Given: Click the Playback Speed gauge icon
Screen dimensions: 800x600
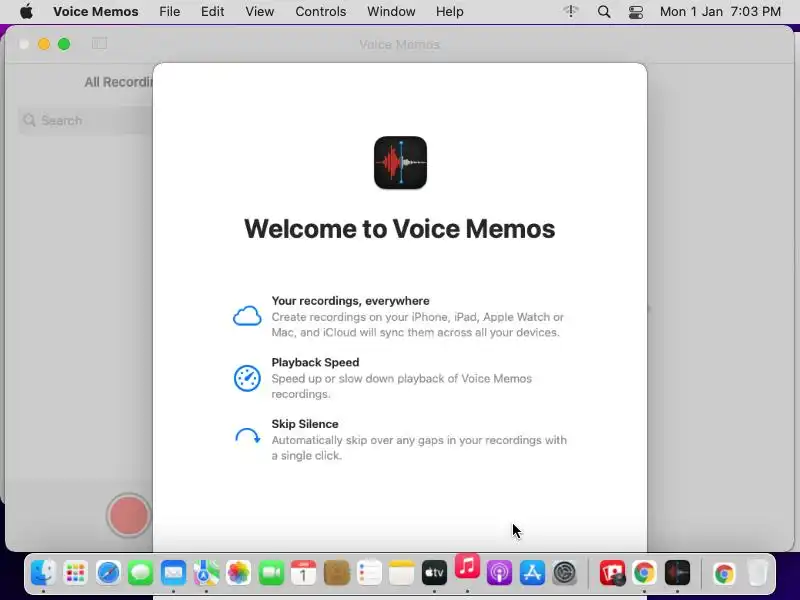Looking at the screenshot, I should coord(247,378).
